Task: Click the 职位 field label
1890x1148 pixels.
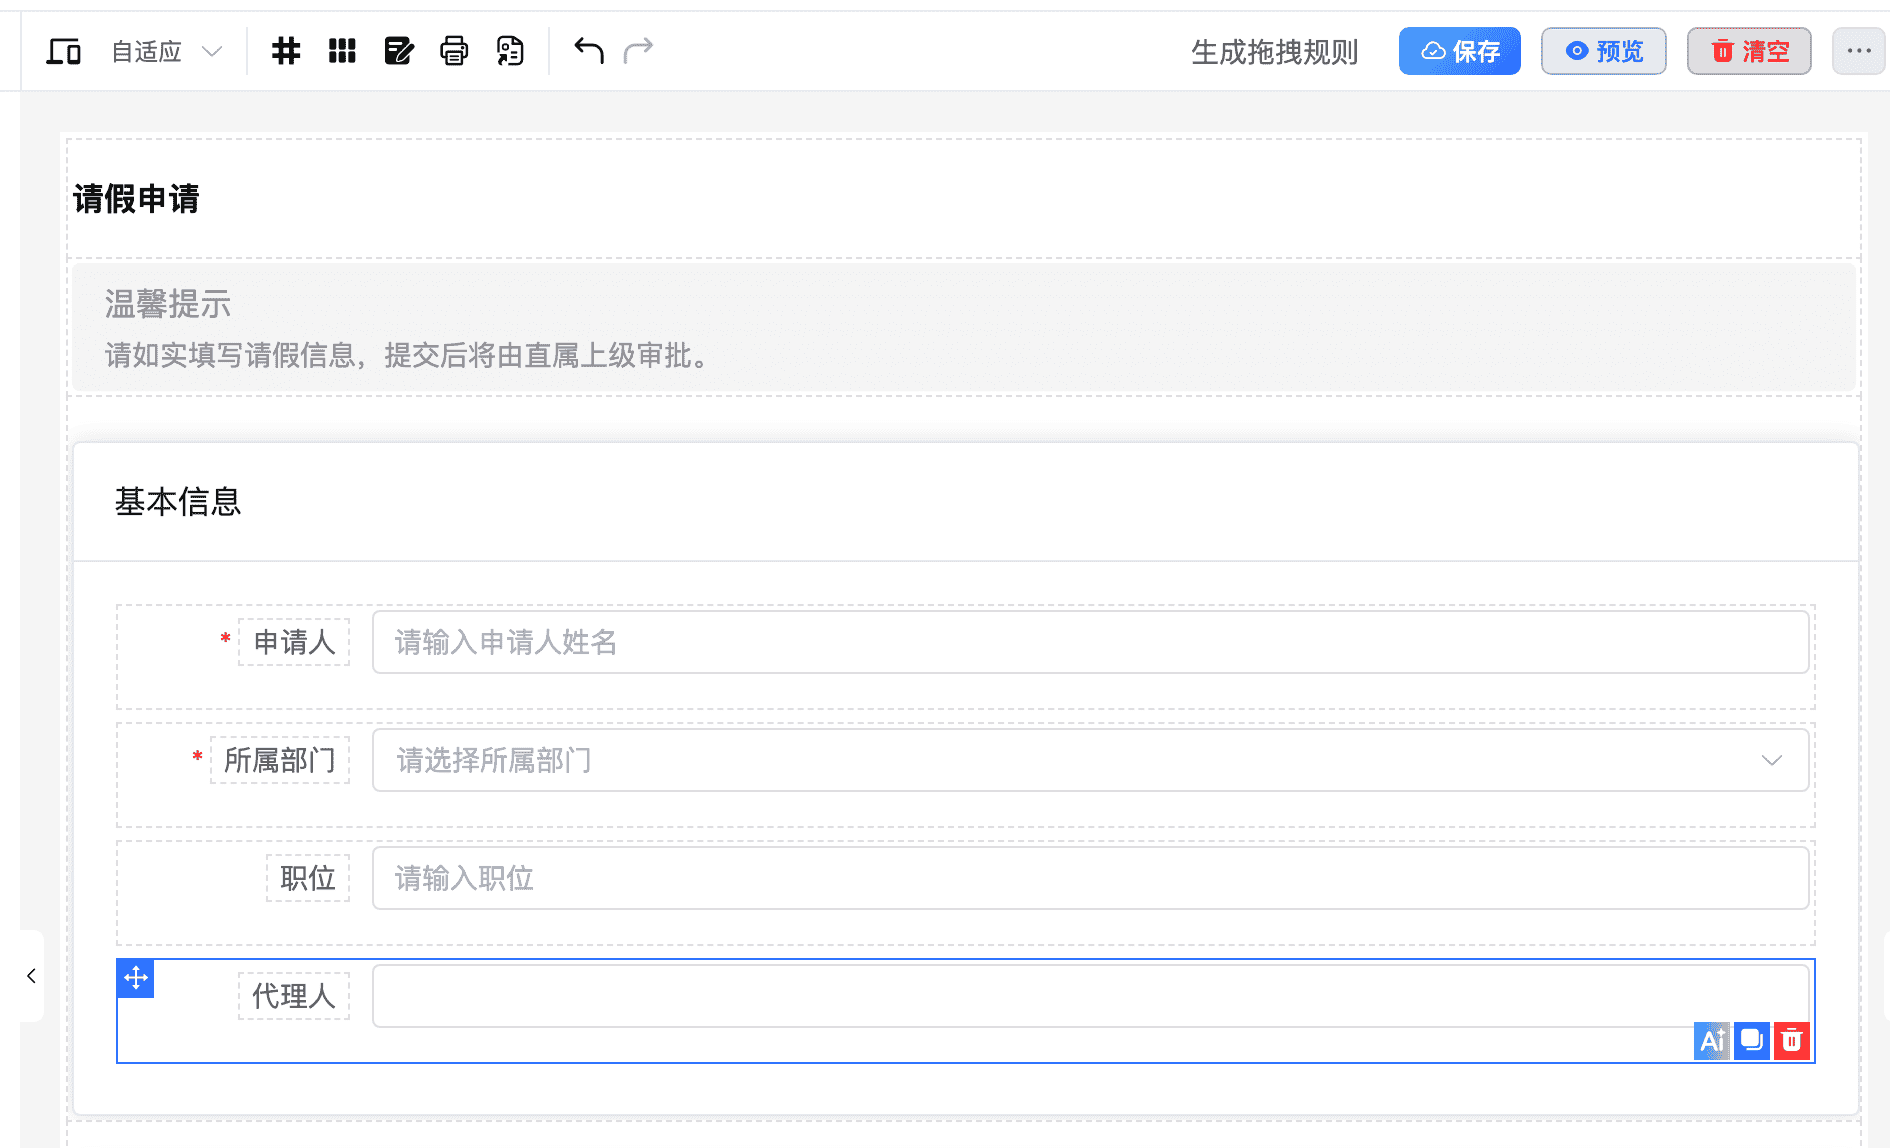Action: click(x=308, y=878)
